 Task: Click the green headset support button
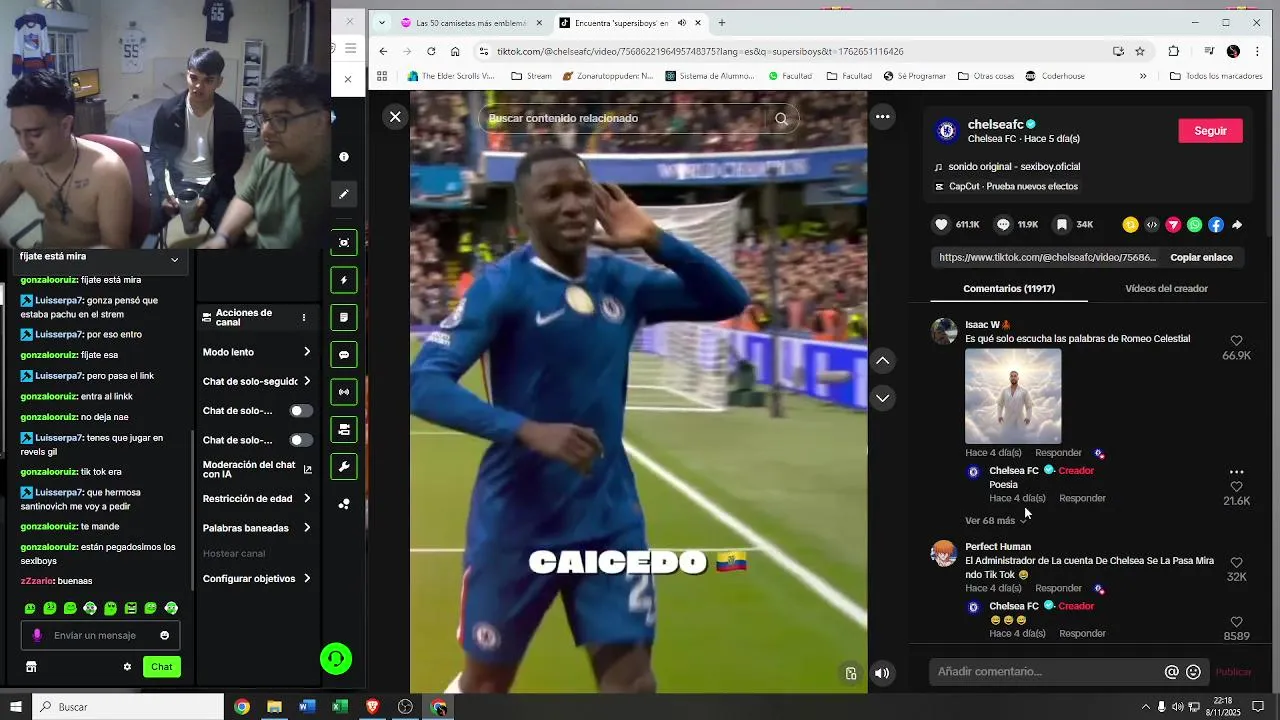[336, 659]
